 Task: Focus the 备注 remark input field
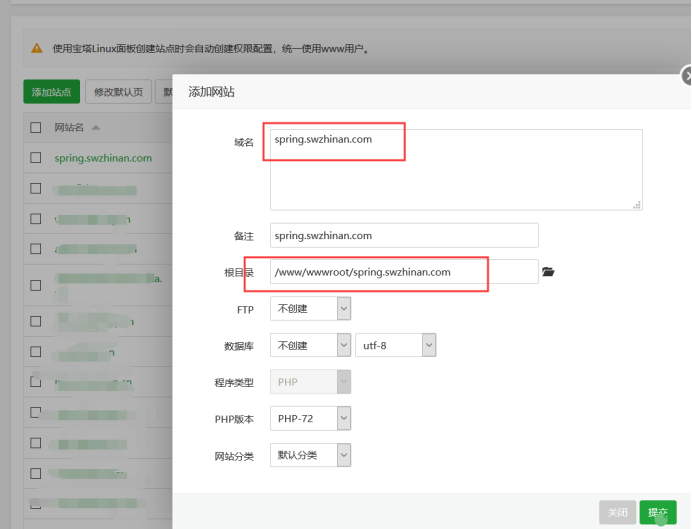click(x=404, y=236)
